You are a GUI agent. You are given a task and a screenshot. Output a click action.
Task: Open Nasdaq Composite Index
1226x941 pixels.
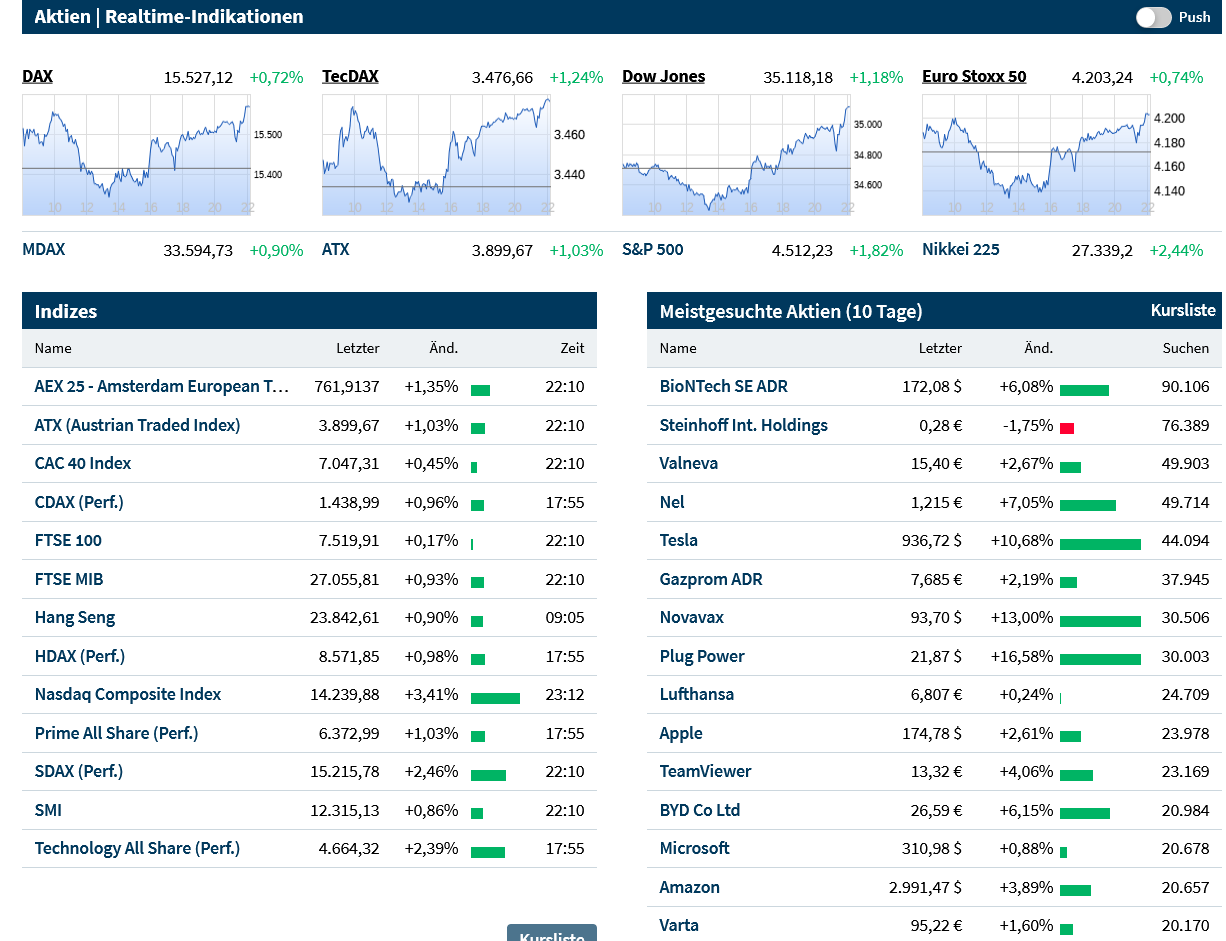coord(128,695)
